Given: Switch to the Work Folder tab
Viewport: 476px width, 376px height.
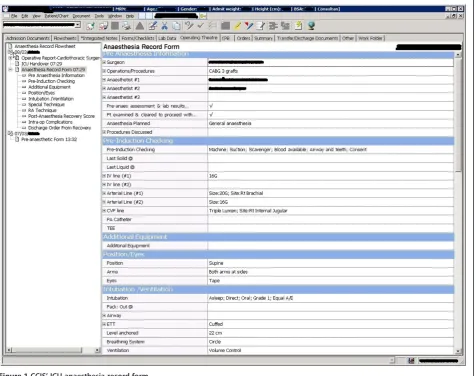Looking at the screenshot, I should pos(370,38).
